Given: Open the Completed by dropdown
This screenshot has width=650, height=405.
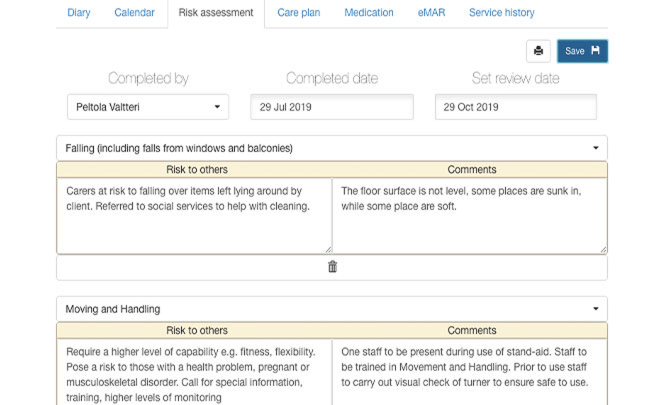Looking at the screenshot, I should 148,107.
